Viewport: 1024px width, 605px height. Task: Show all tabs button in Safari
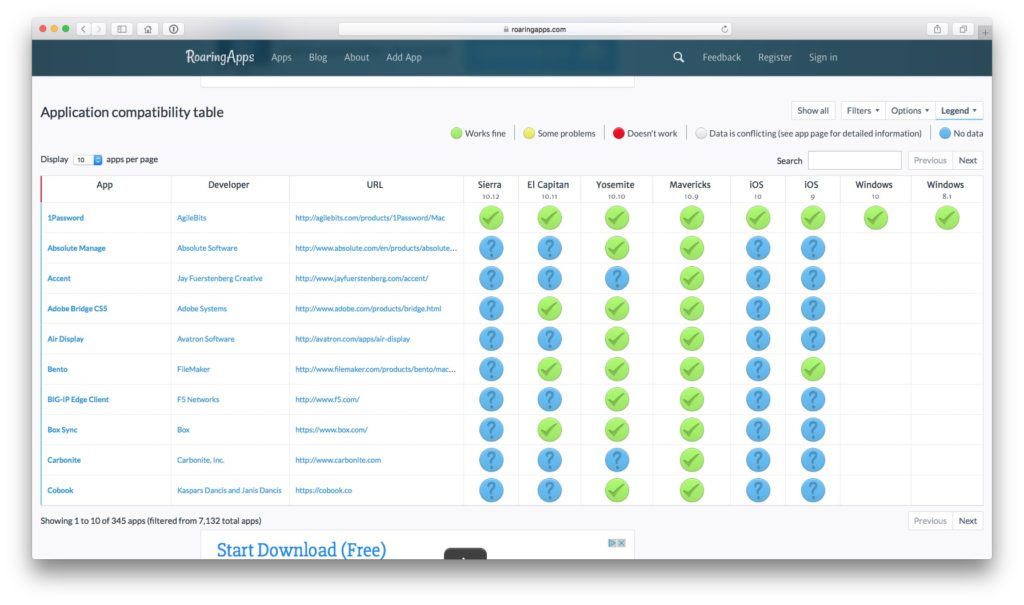pyautogui.click(x=963, y=29)
